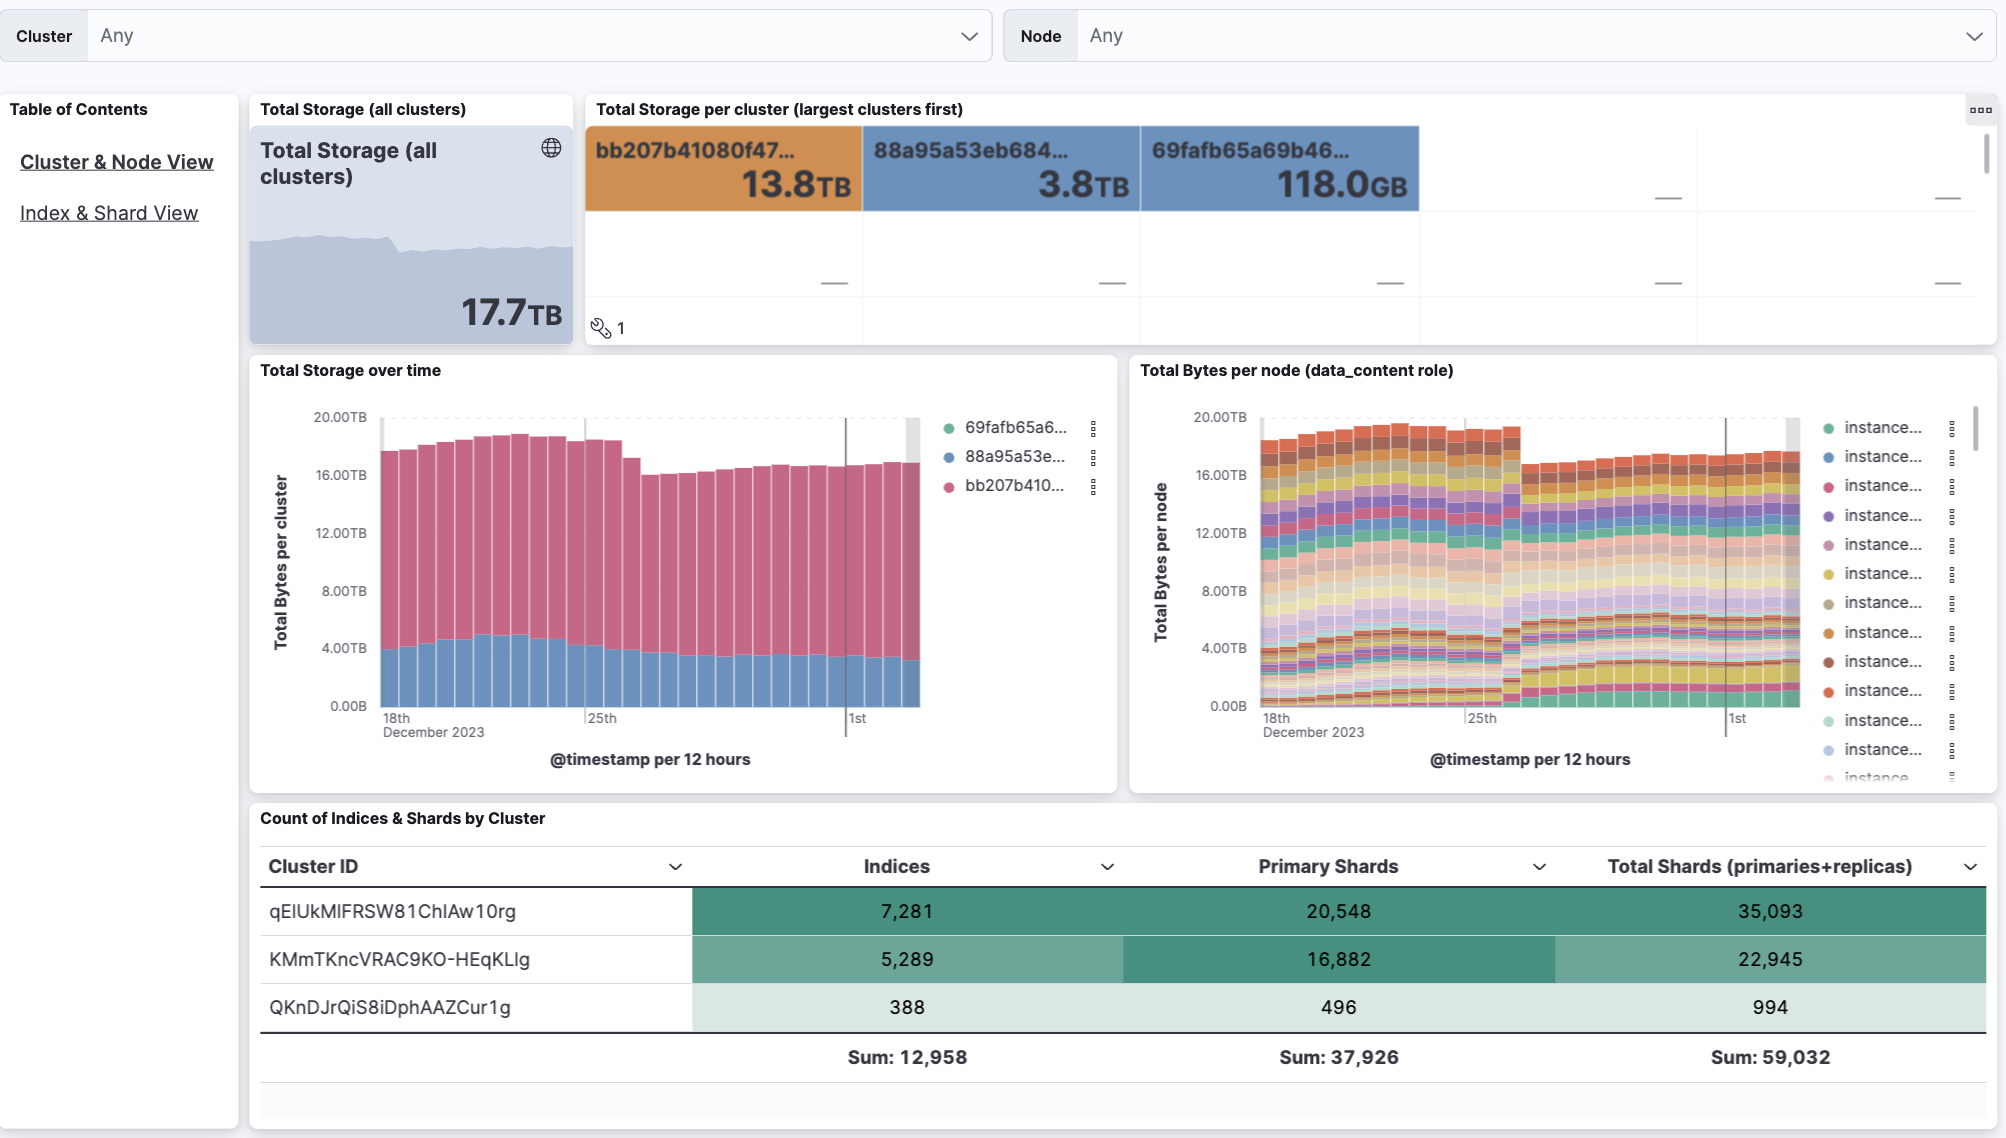2006x1138 pixels.
Task: Click the globe icon on Total Storage panel
Action: pyautogui.click(x=551, y=148)
